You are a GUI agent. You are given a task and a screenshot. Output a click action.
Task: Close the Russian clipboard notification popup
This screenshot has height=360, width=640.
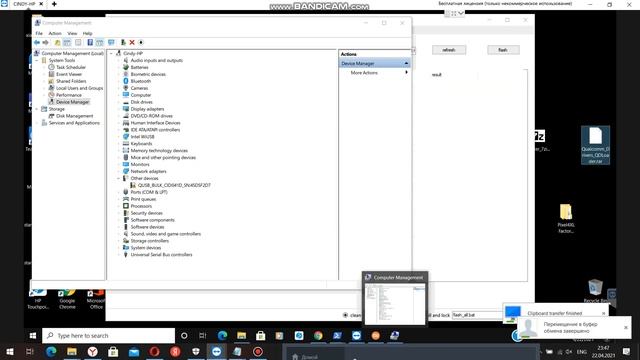(x=626, y=327)
